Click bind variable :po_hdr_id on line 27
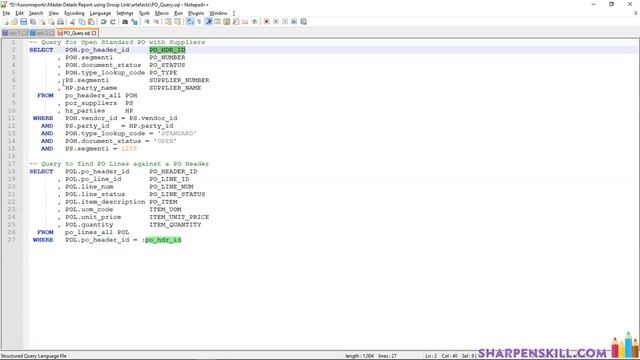The width and height of the screenshot is (640, 360). pyautogui.click(x=162, y=240)
